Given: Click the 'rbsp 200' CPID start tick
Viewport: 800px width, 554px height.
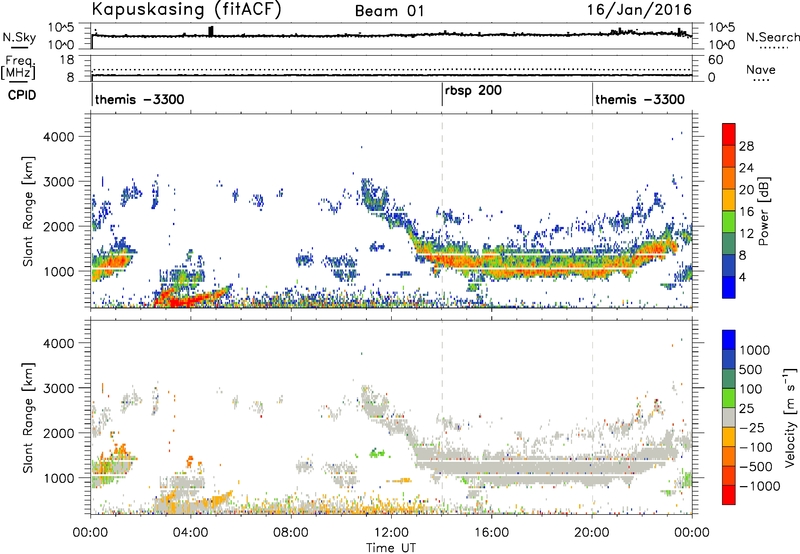Looking at the screenshot, I should point(442,95).
